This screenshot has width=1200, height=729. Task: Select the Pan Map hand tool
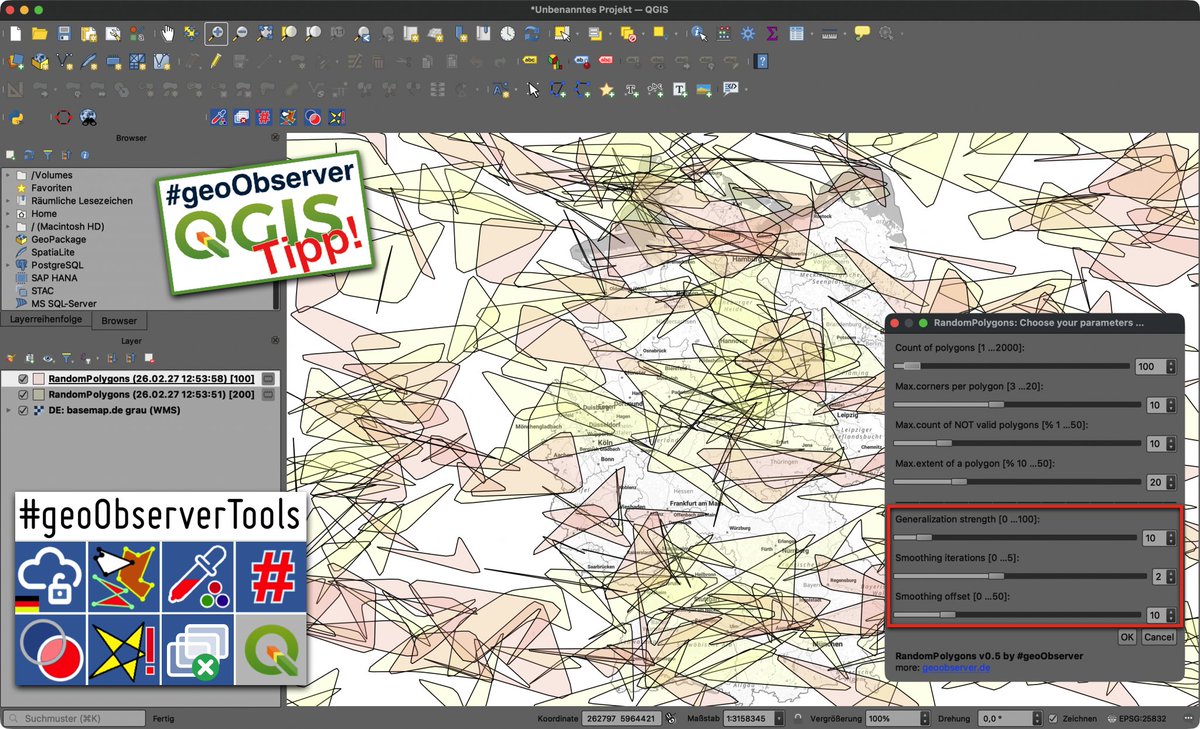point(167,34)
